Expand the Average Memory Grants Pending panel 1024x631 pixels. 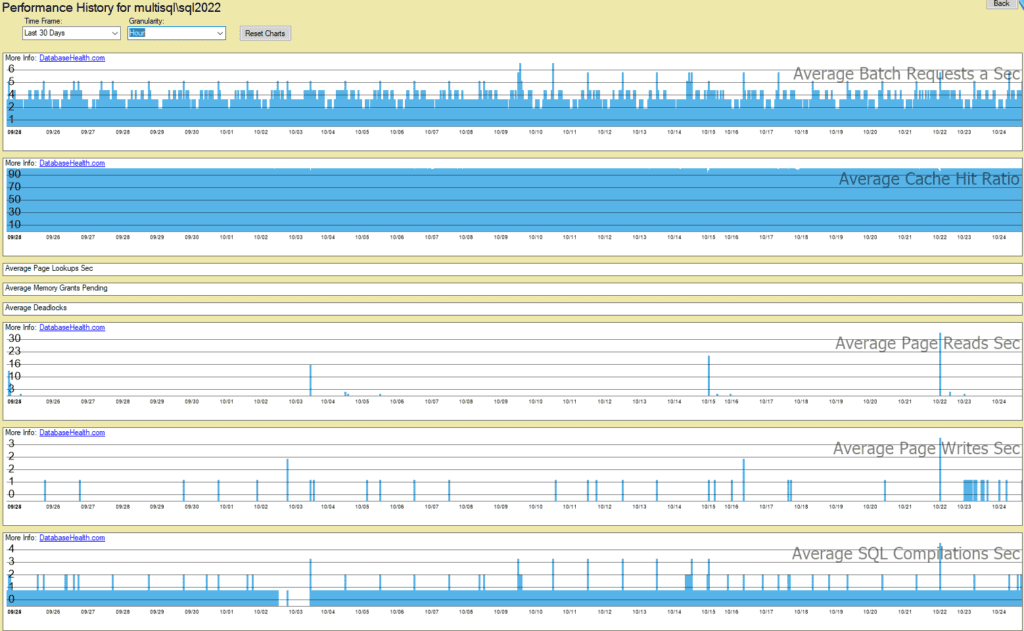[513, 288]
